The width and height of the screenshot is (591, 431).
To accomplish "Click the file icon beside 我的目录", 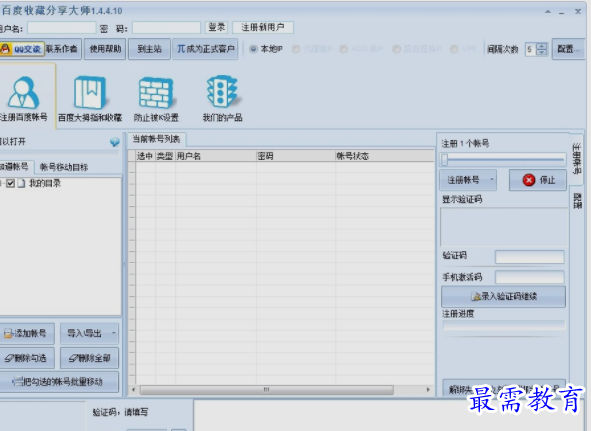I will tap(21, 184).
